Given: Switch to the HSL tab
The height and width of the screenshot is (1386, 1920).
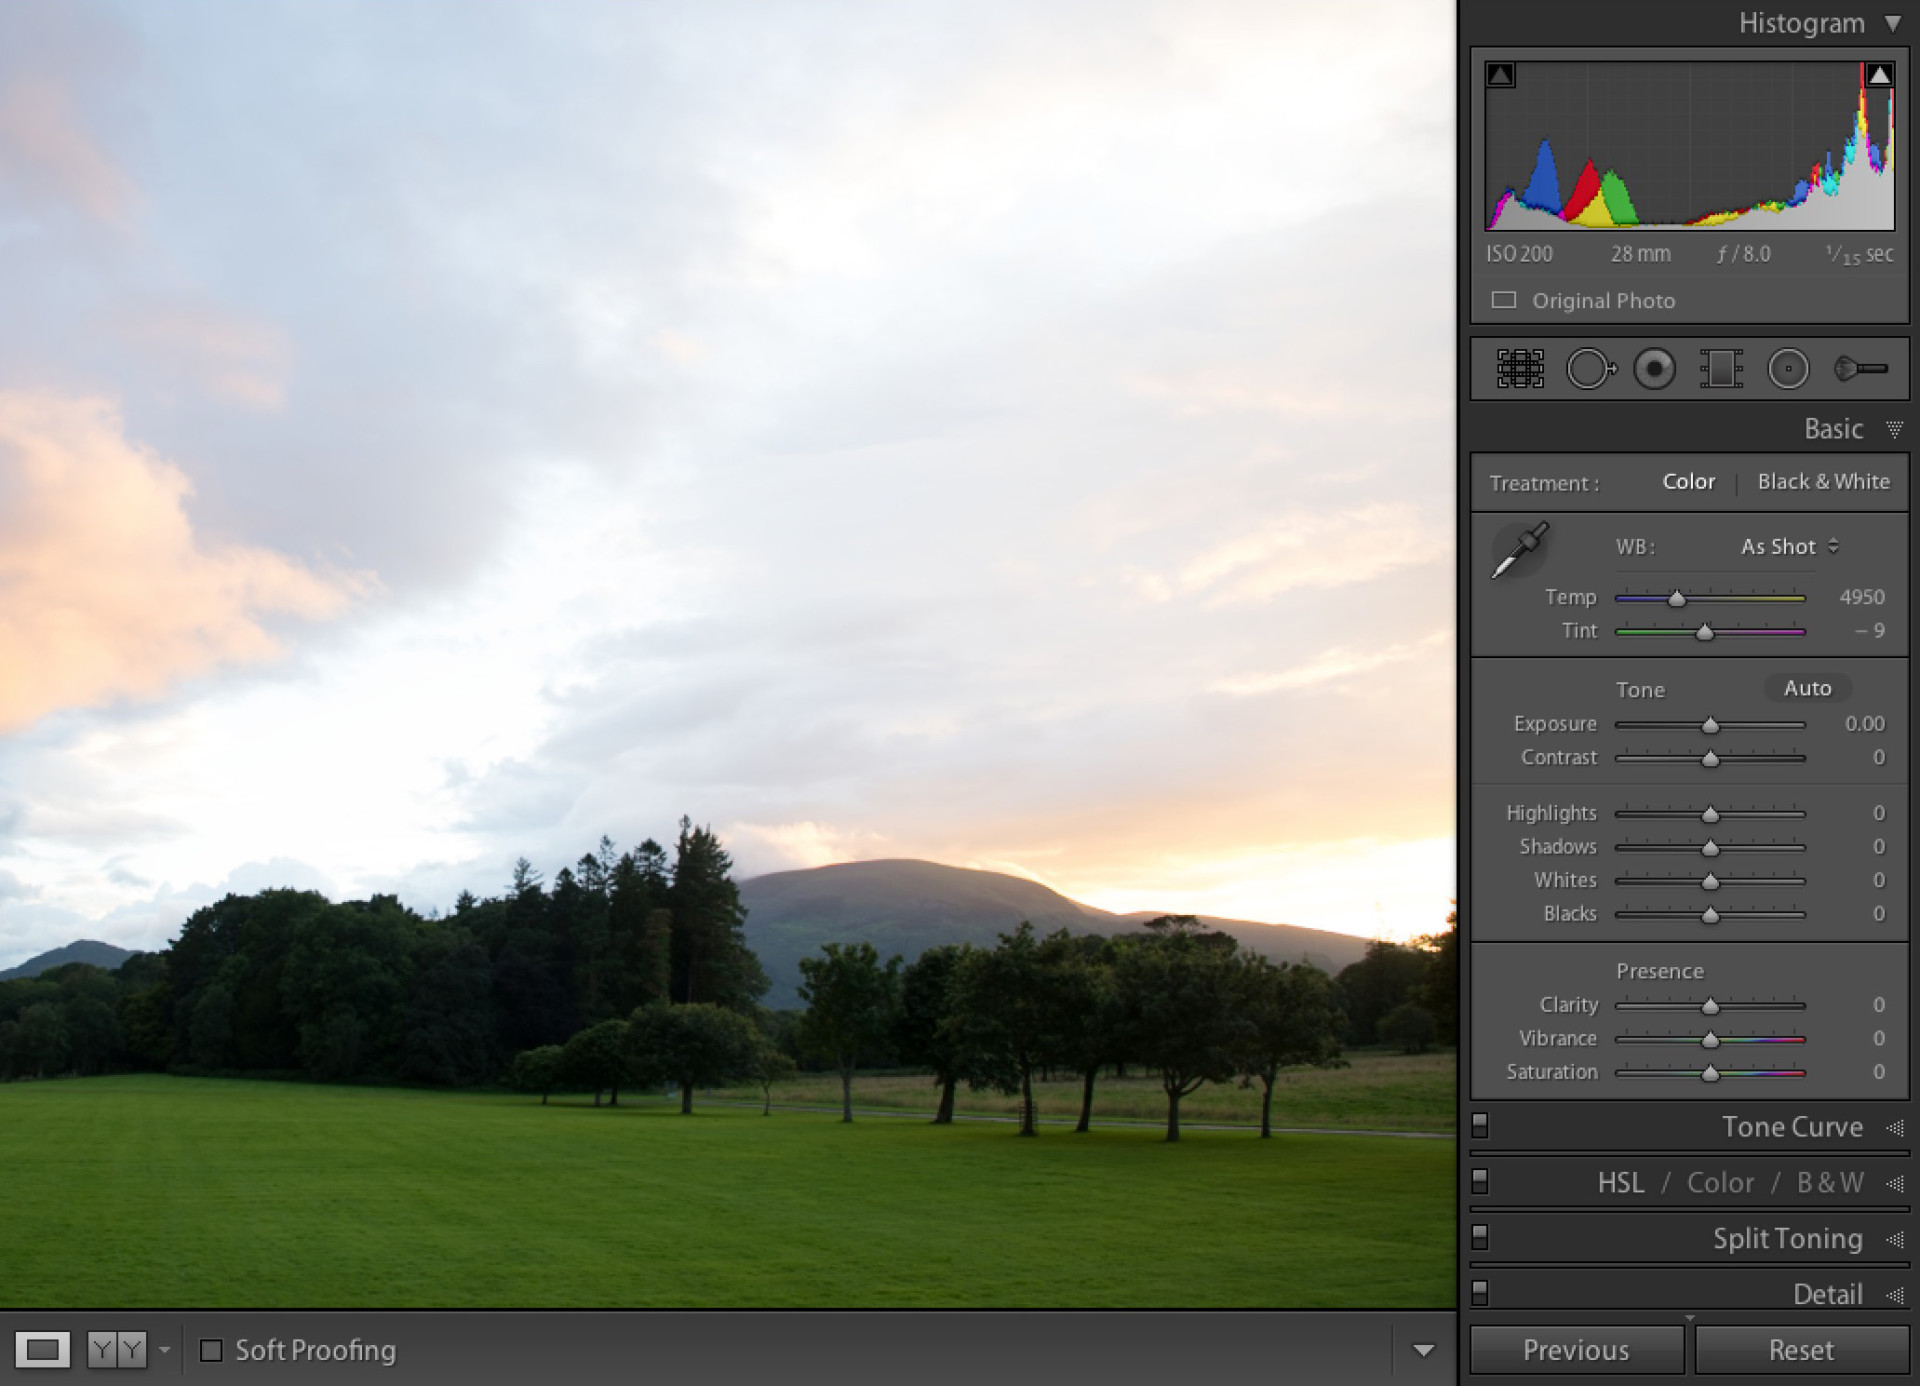Looking at the screenshot, I should 1621,1183.
